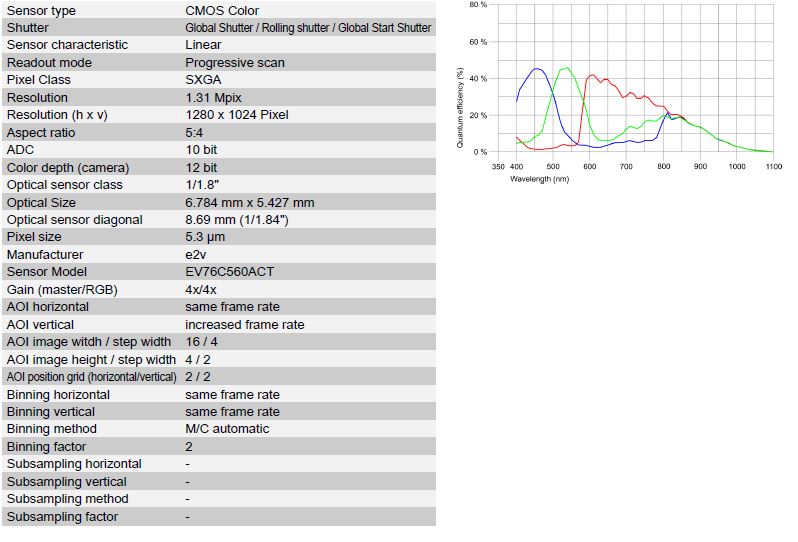Viewport: 798px width, 542px height.
Task: Click the 'Subsampling vertical' row label
Action: tap(67, 482)
